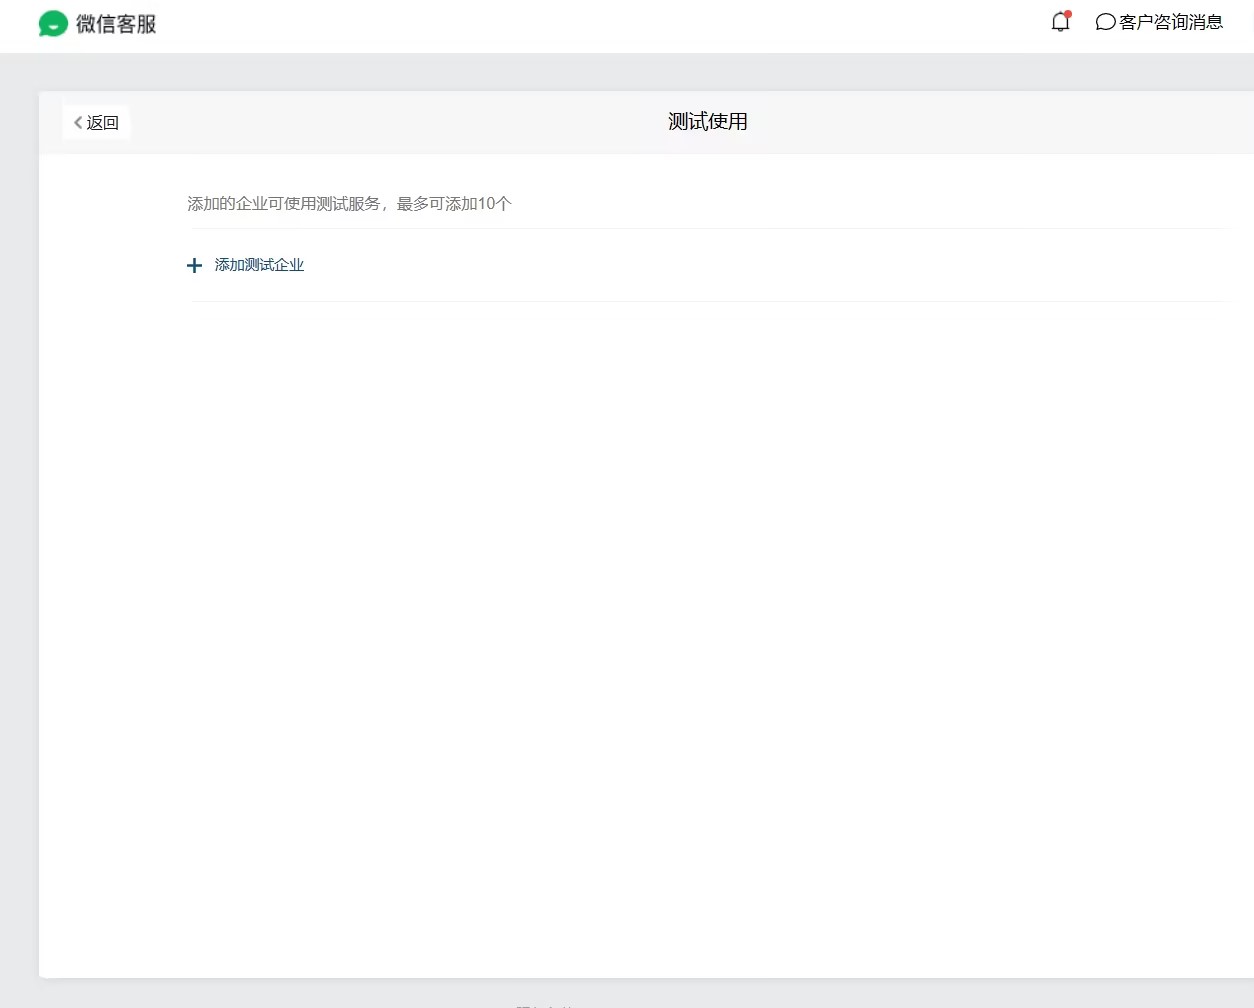Click the partially visible footer text at bottom

545,1003
